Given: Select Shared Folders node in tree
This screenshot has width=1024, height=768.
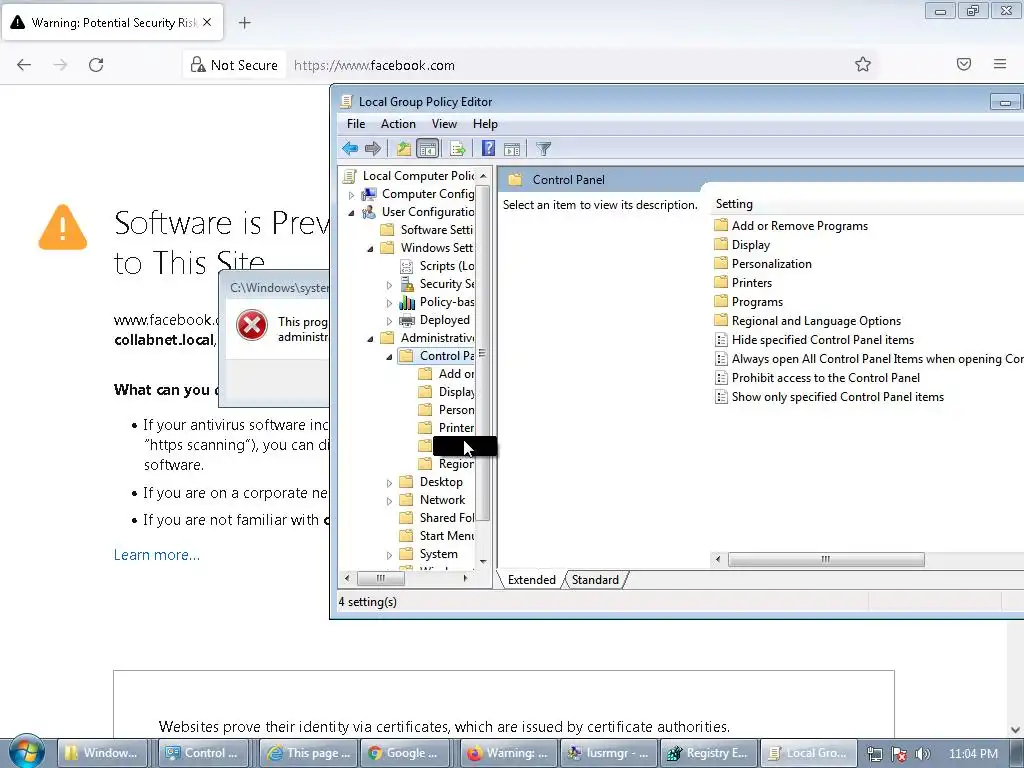Looking at the screenshot, I should [x=438, y=517].
